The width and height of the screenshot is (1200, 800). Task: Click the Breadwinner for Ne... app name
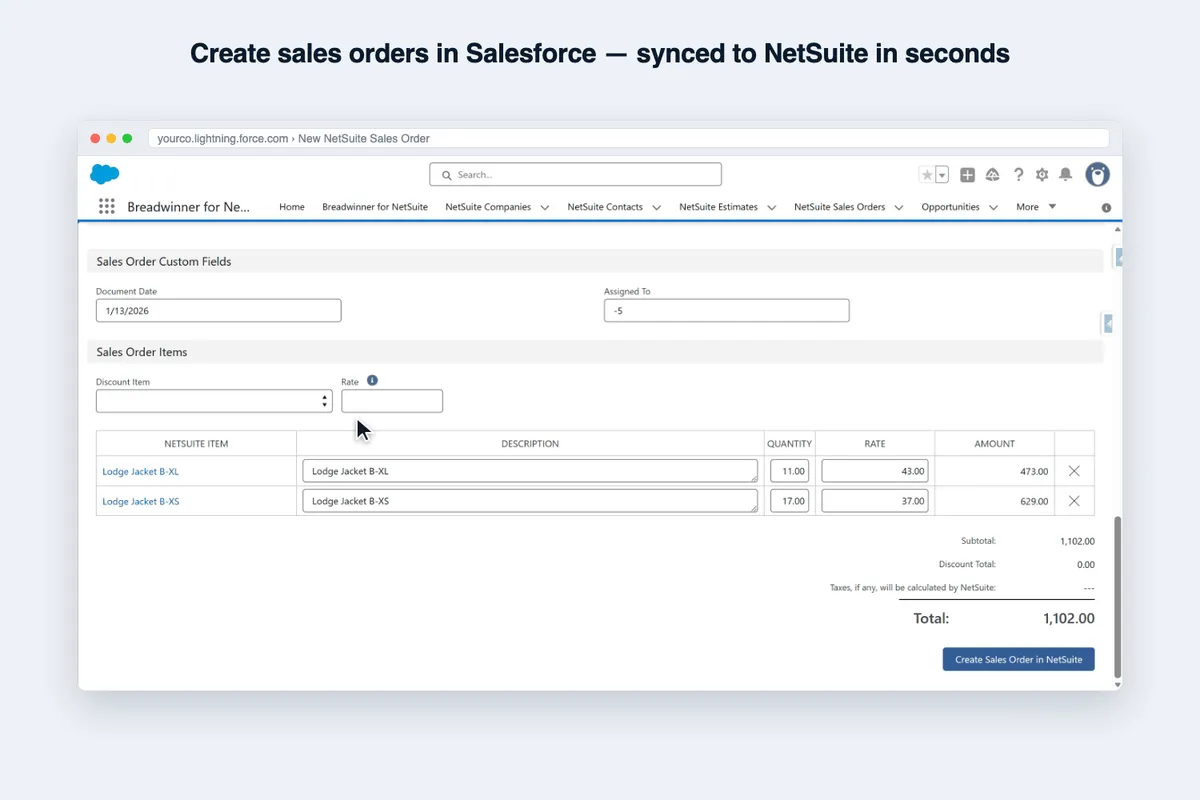pos(189,207)
